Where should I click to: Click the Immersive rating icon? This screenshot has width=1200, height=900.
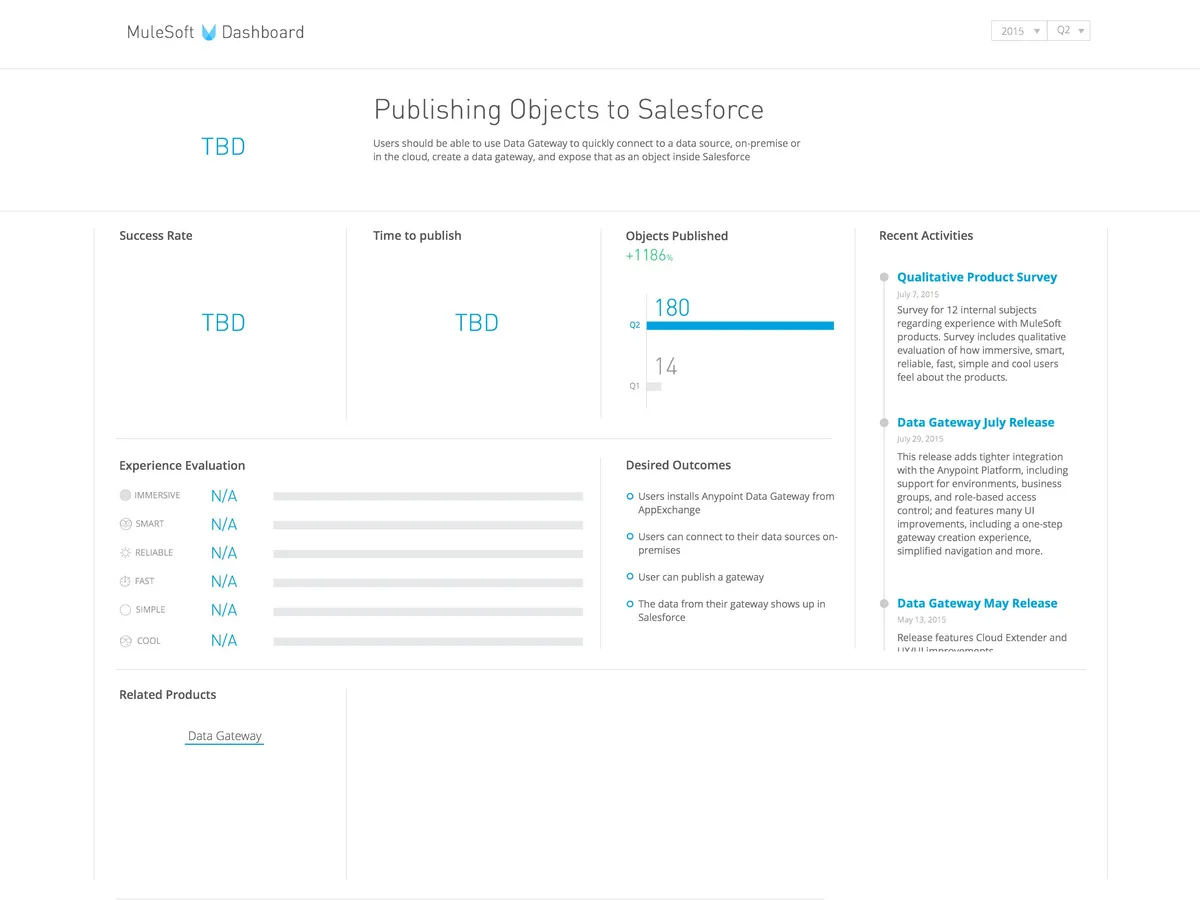pyautogui.click(x=125, y=495)
